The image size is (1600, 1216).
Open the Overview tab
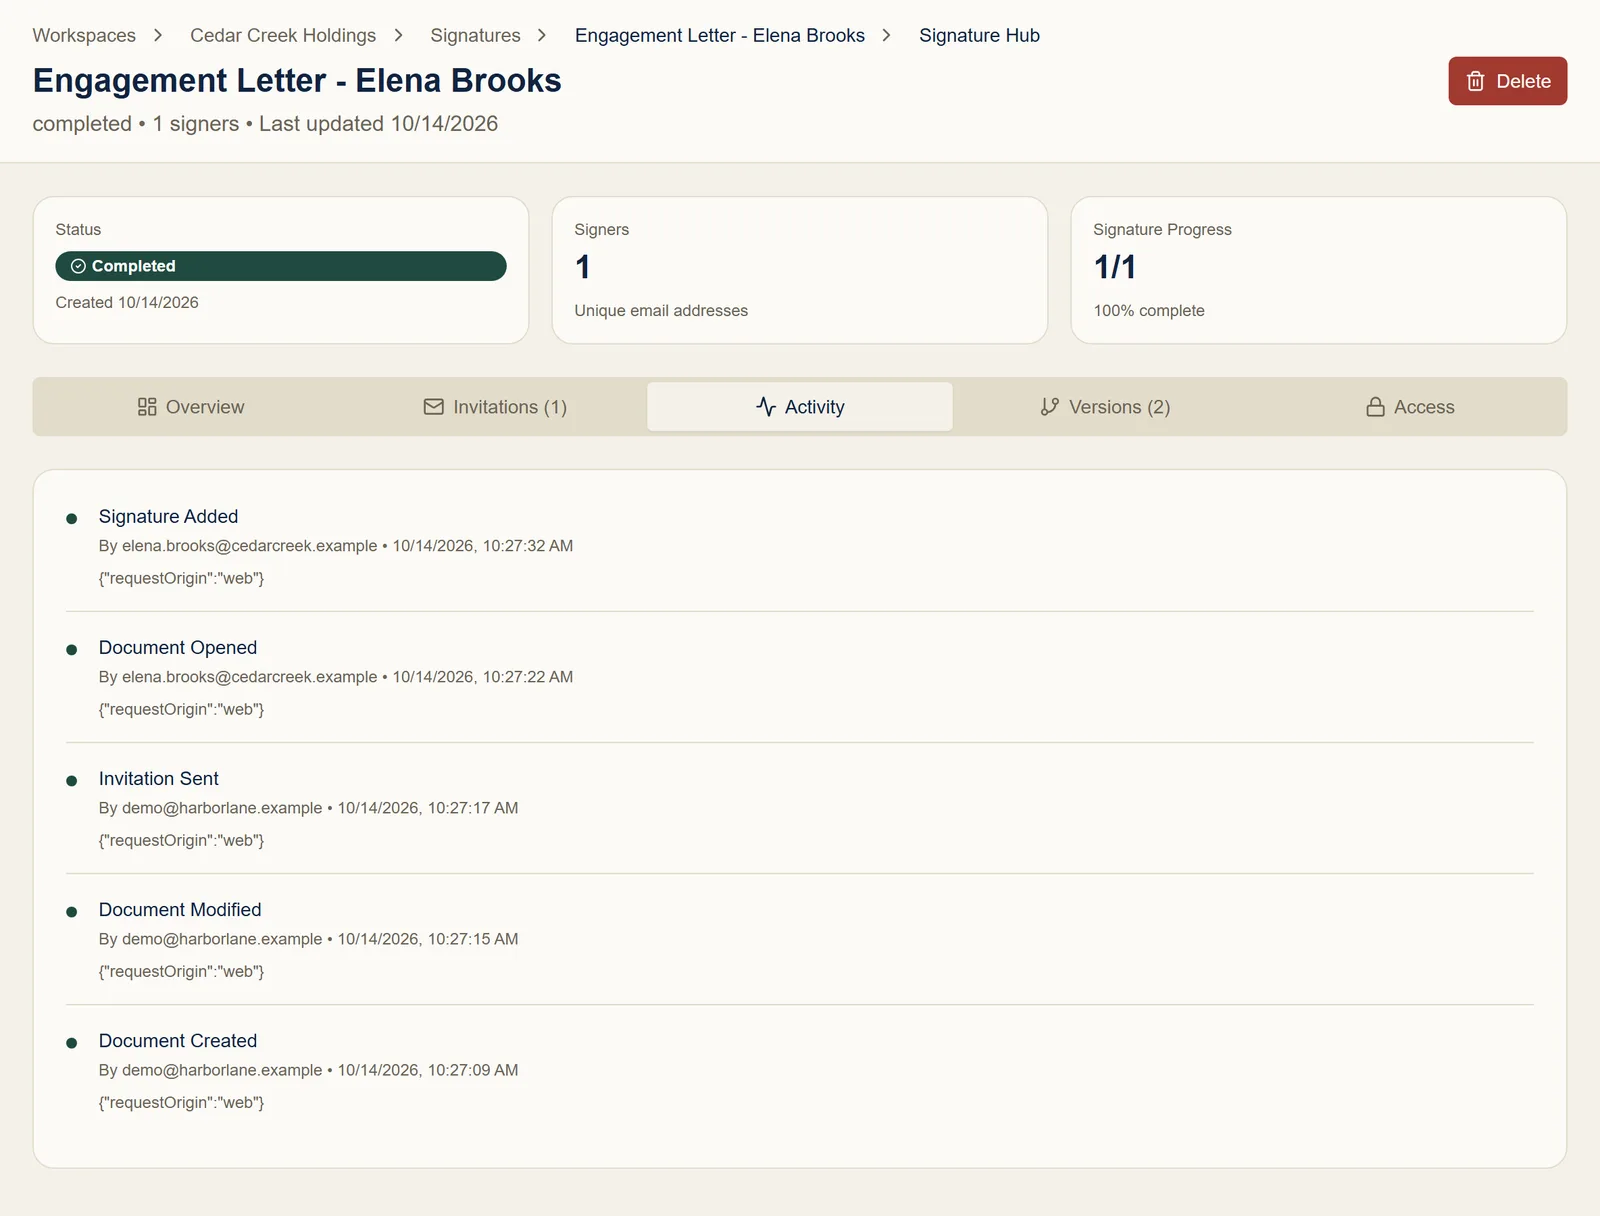point(190,407)
